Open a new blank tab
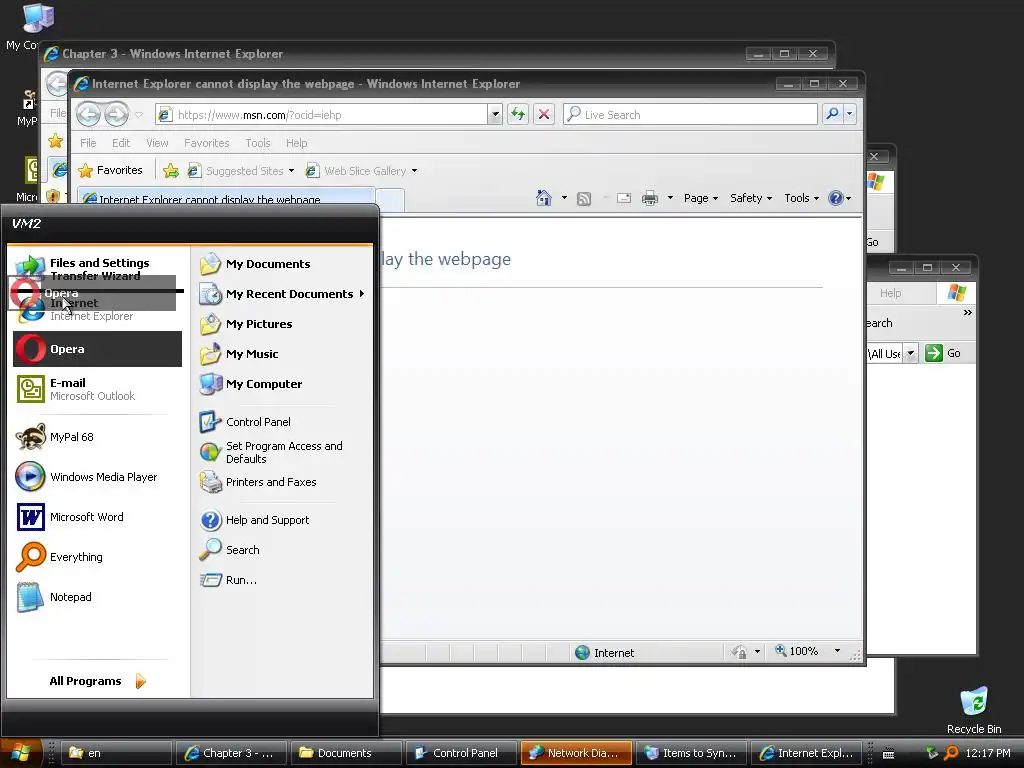The image size is (1024, 768). tap(391, 199)
